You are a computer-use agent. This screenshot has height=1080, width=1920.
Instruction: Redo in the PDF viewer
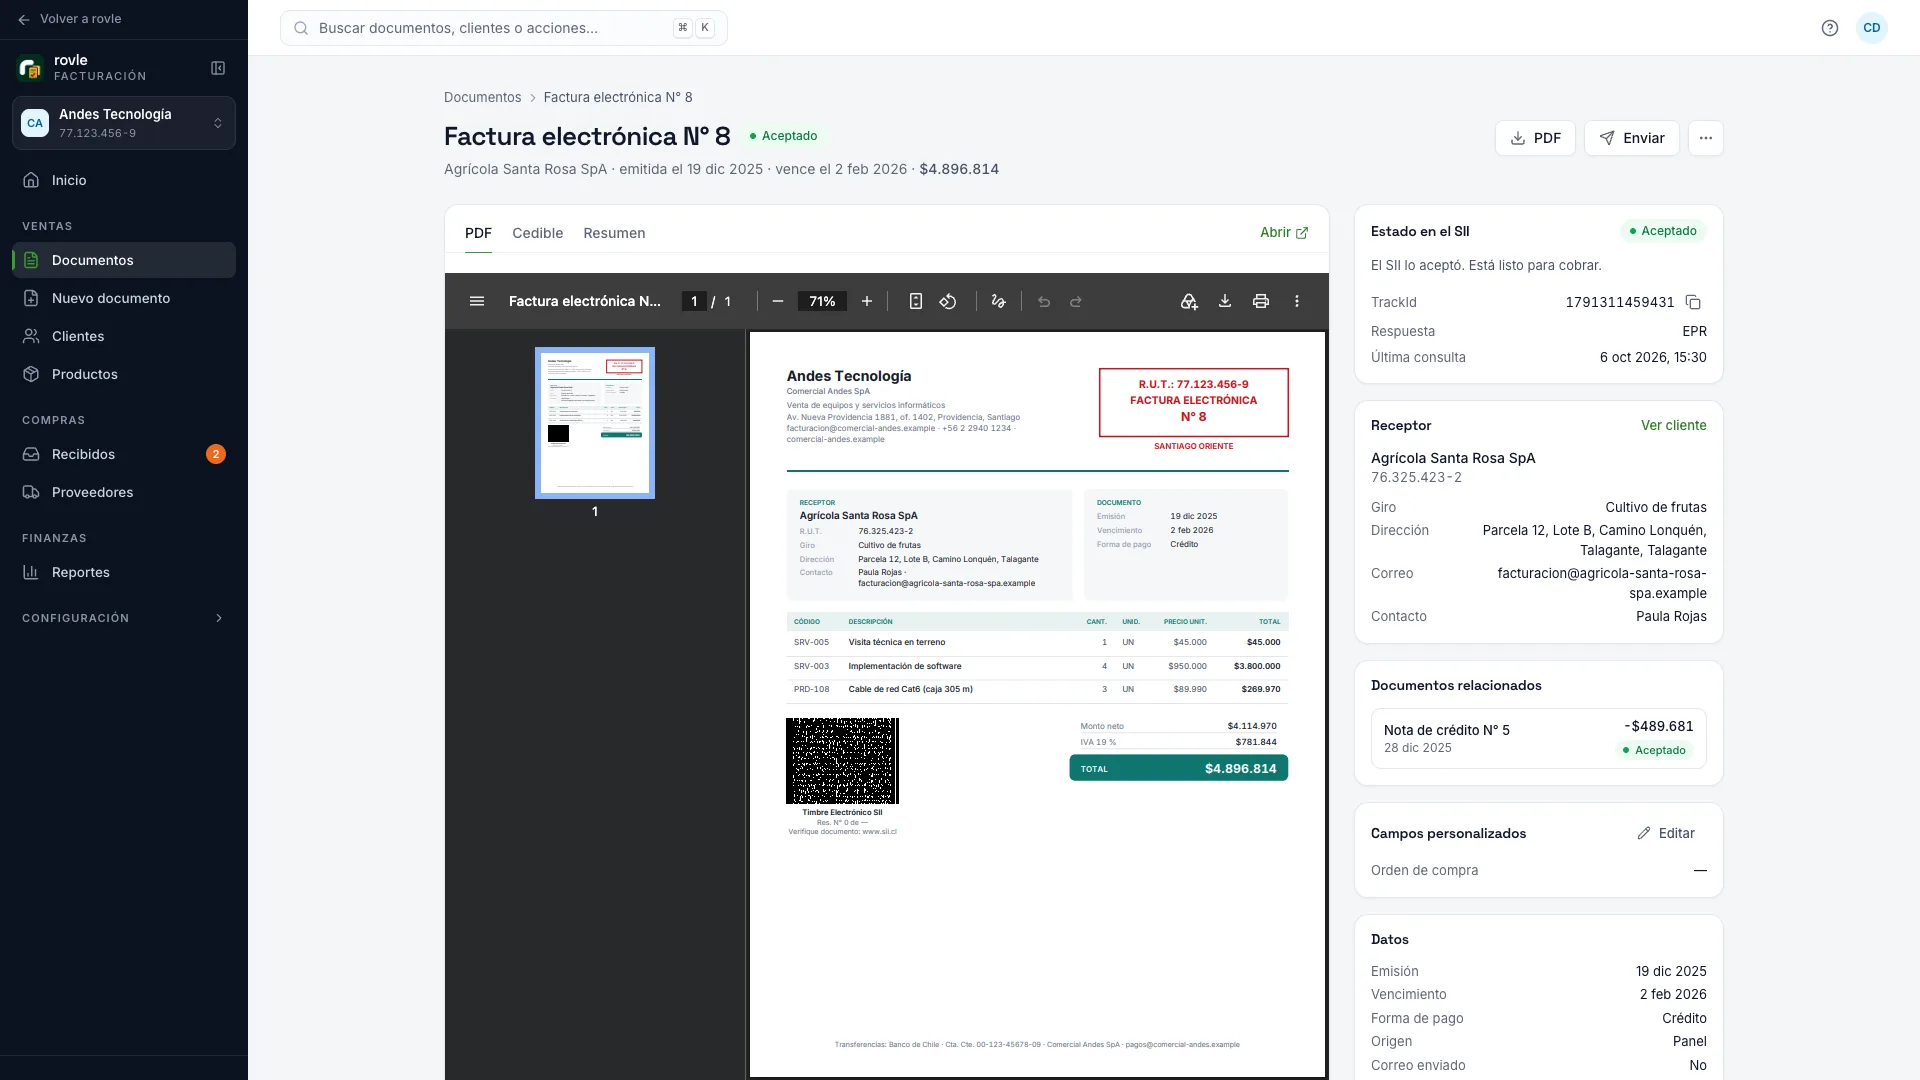(x=1076, y=301)
